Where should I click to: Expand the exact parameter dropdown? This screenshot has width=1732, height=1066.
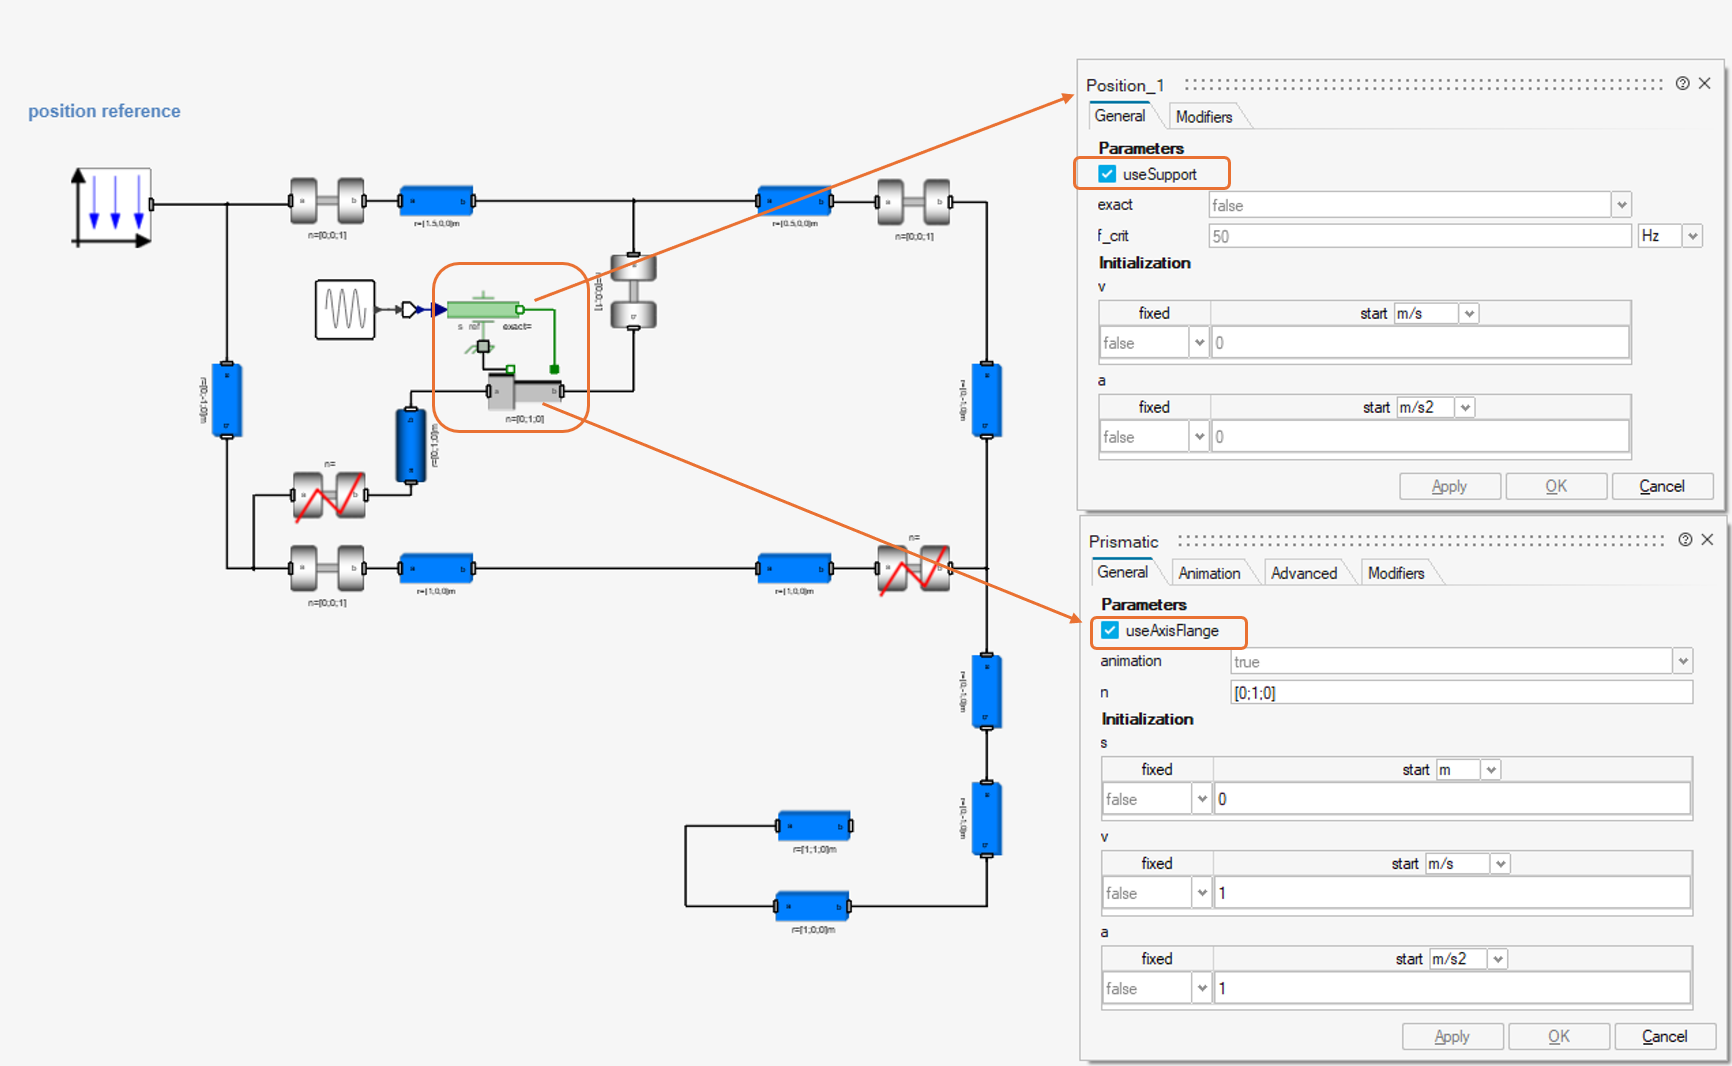click(x=1621, y=205)
